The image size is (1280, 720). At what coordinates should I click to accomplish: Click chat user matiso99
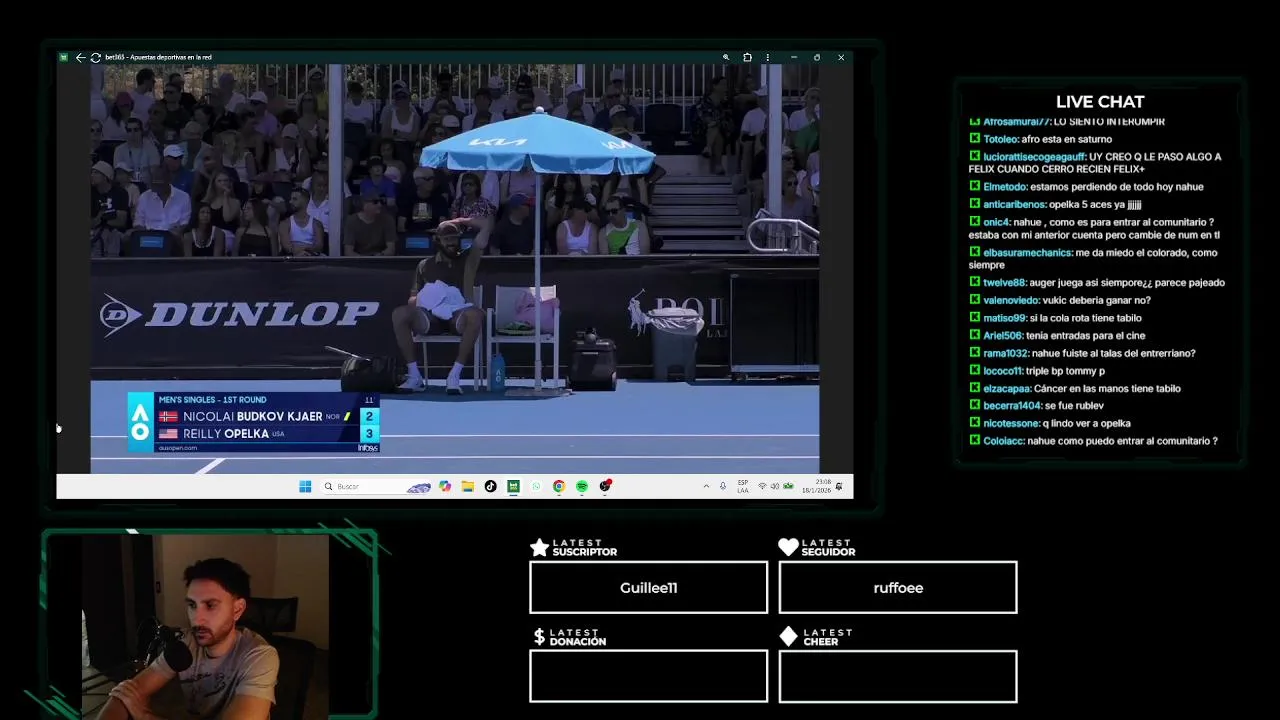tap(1005, 318)
